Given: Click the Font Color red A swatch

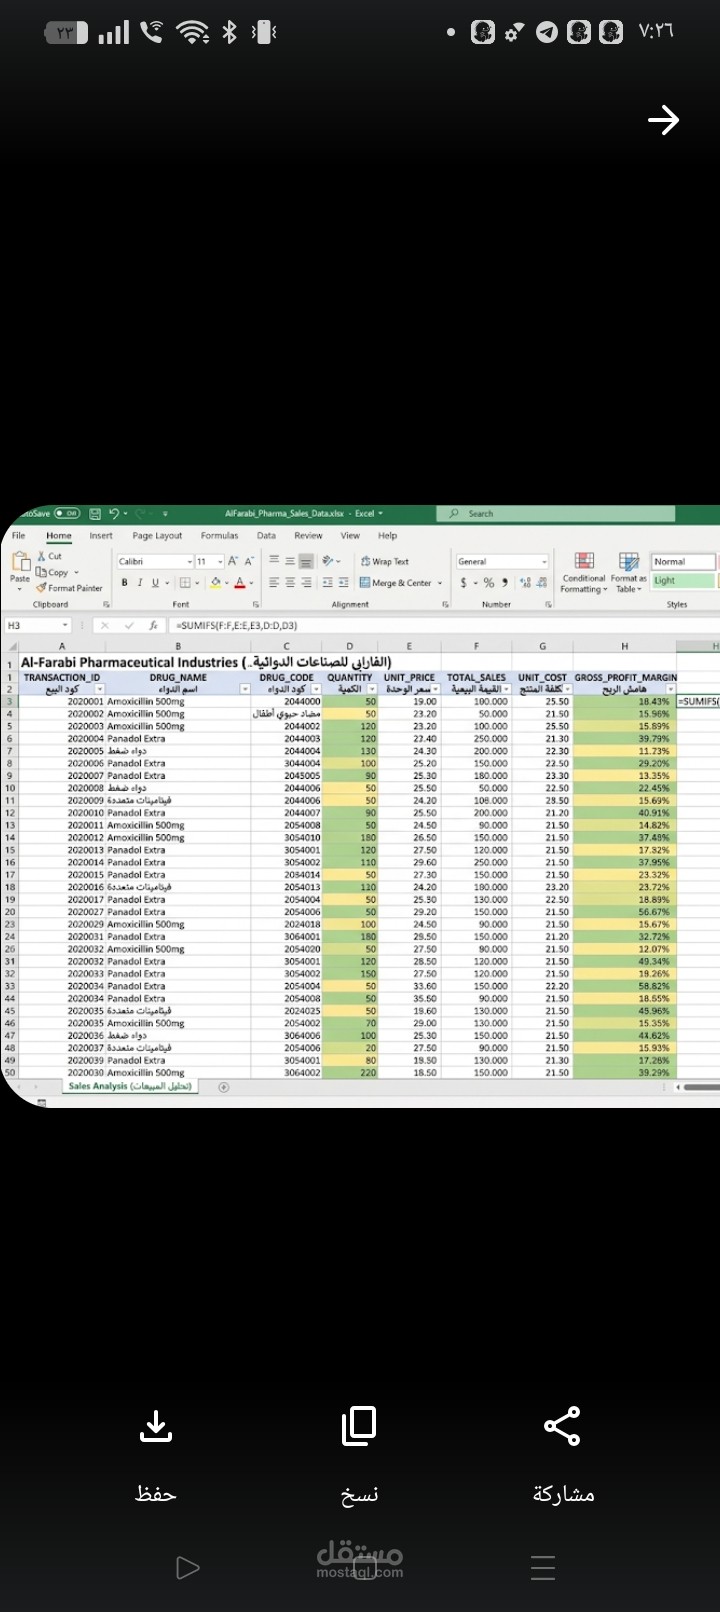Looking at the screenshot, I should coord(240,582).
